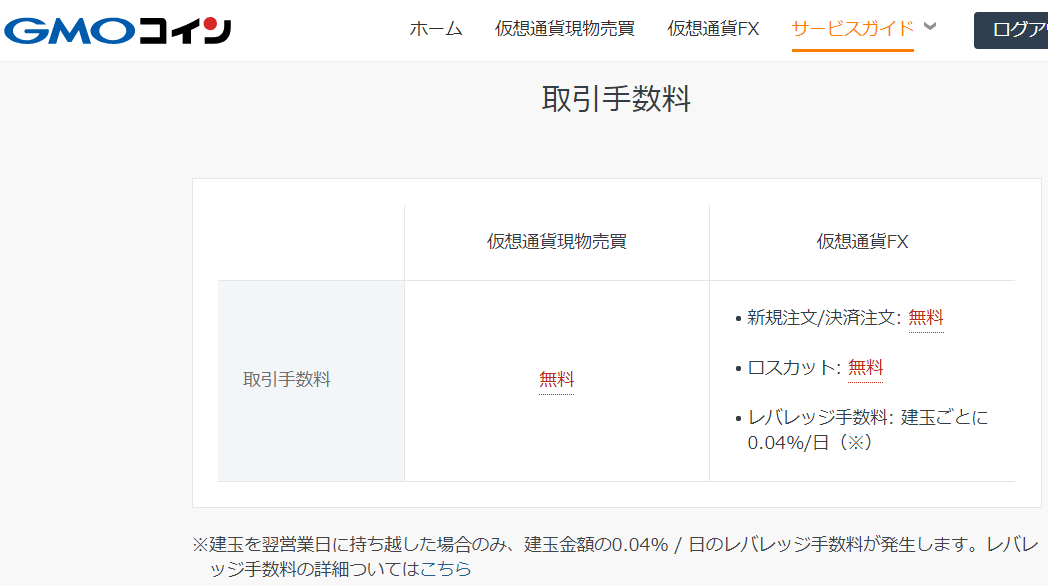Select the サービスガイド navigation item
This screenshot has width=1048, height=586.
point(852,29)
